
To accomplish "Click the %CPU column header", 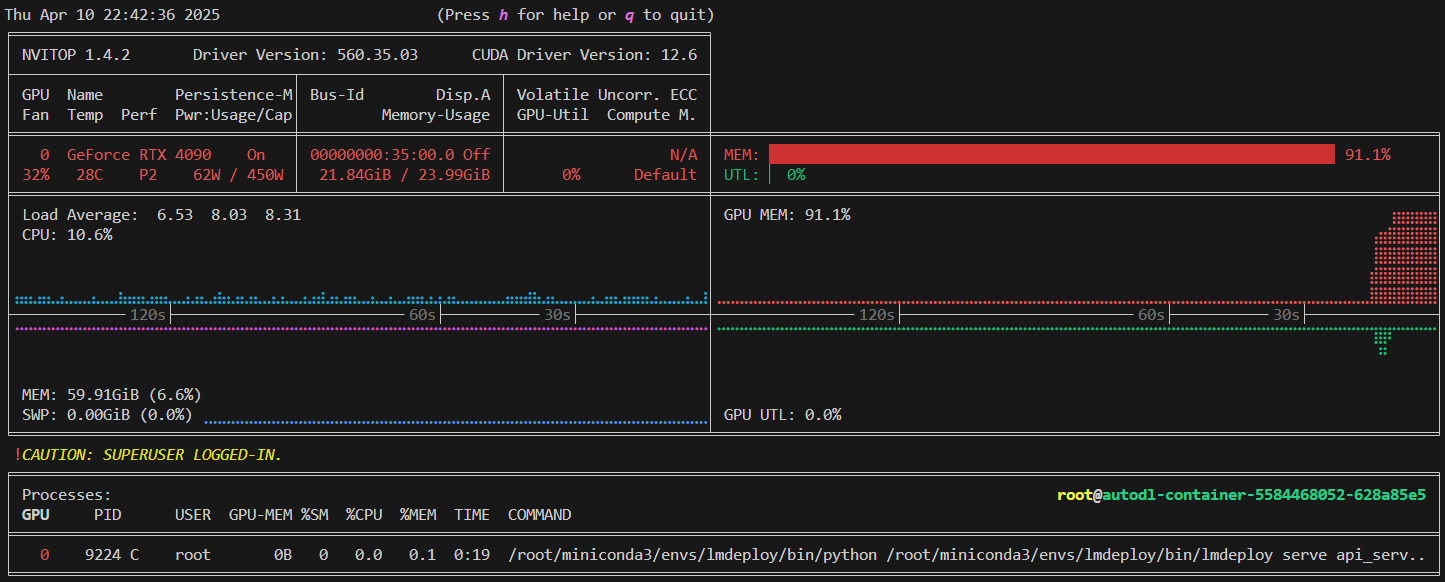I will [x=364, y=515].
